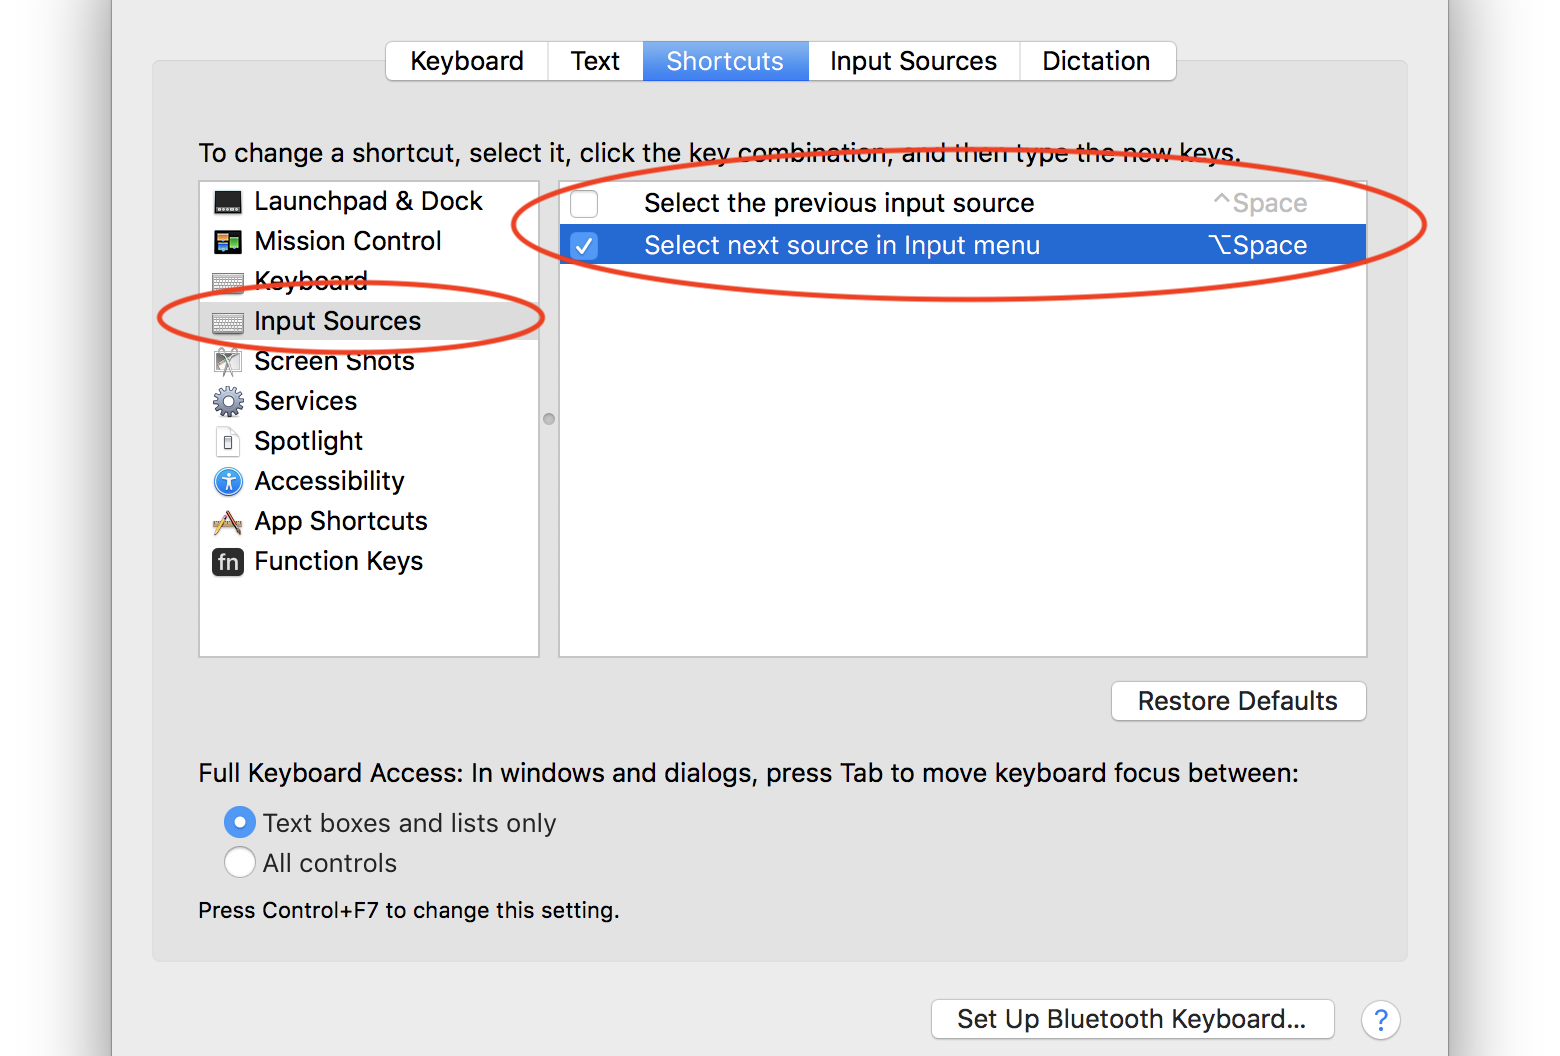The width and height of the screenshot is (1560, 1056).
Task: Open the help question mark button
Action: pos(1380,1020)
